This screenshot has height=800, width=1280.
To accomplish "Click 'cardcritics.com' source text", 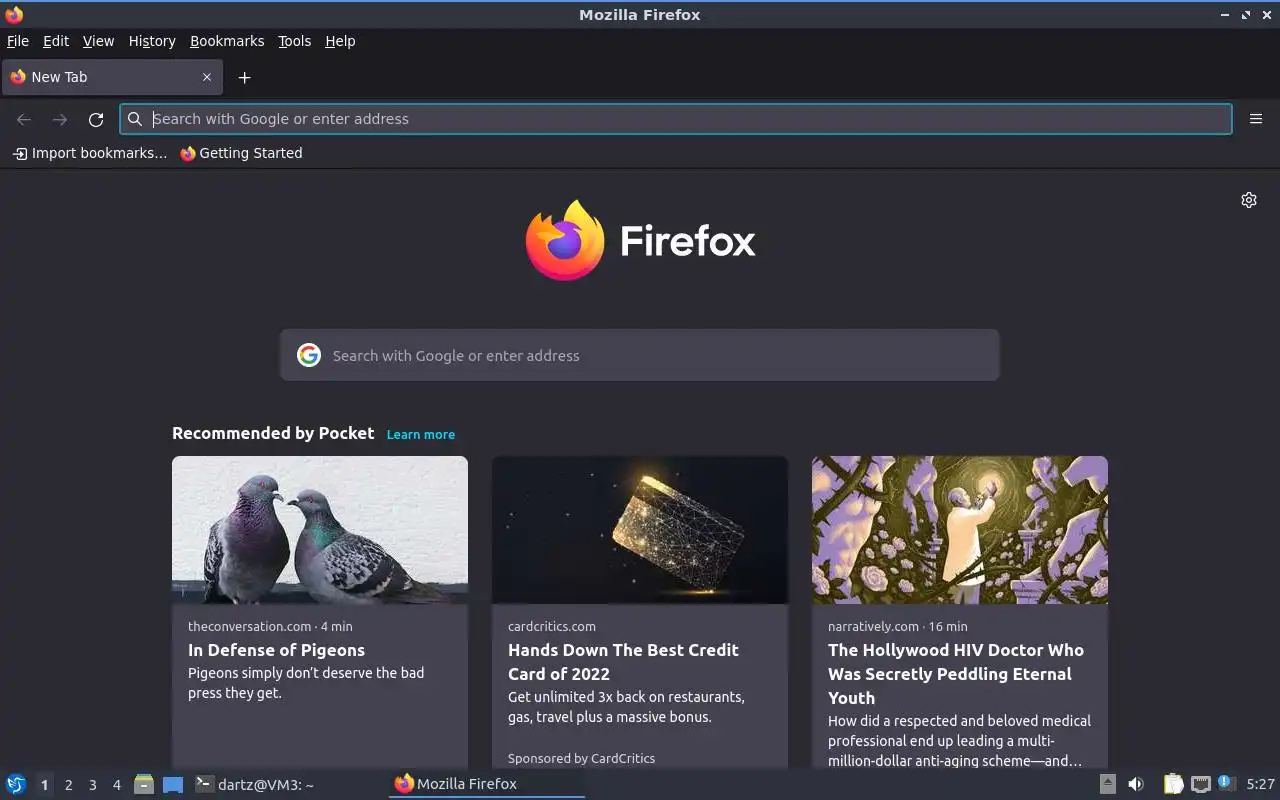I will [x=552, y=626].
